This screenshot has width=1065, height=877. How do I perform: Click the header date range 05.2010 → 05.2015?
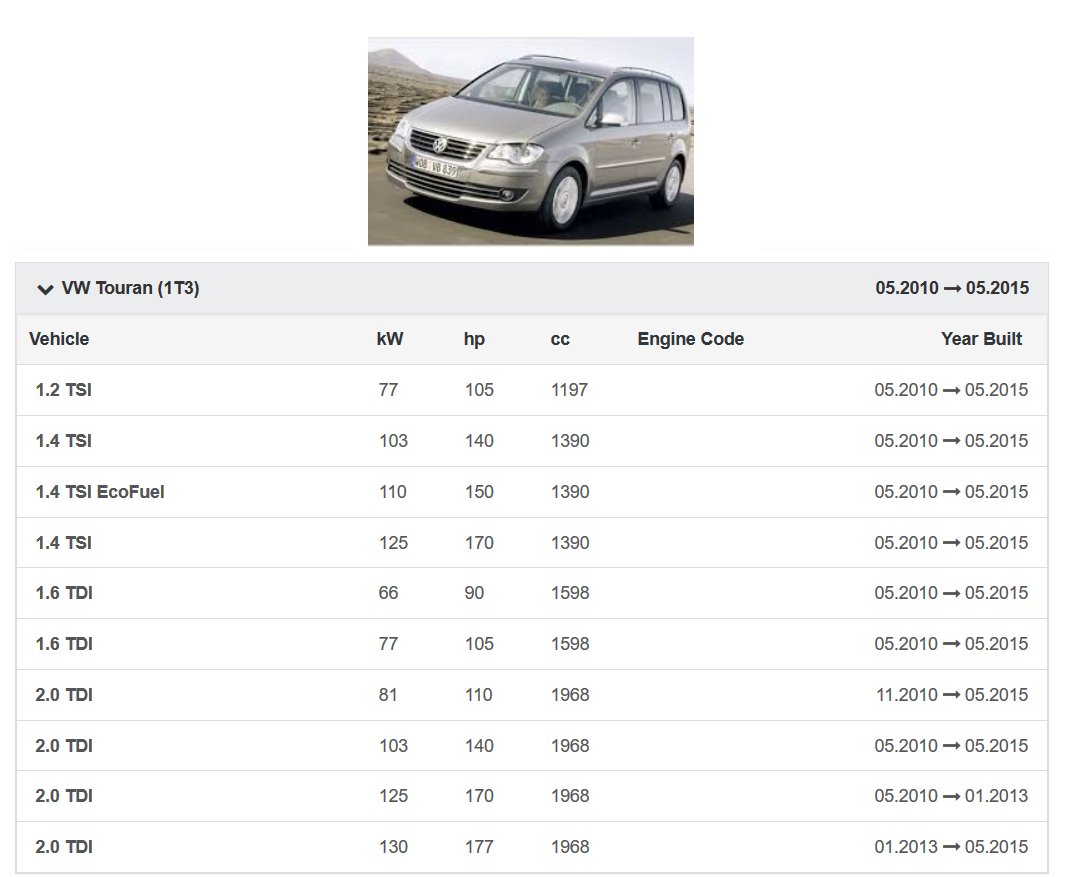(x=952, y=288)
